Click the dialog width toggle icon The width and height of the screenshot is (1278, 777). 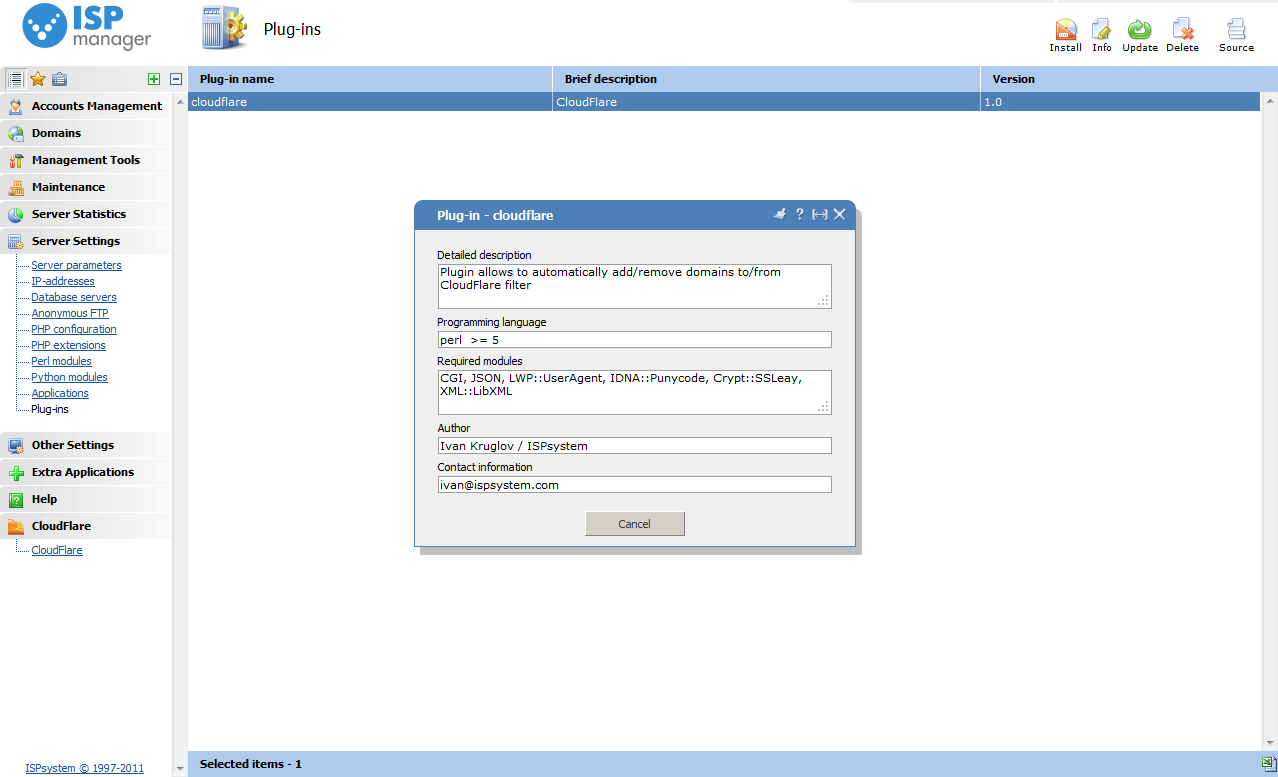coord(819,214)
